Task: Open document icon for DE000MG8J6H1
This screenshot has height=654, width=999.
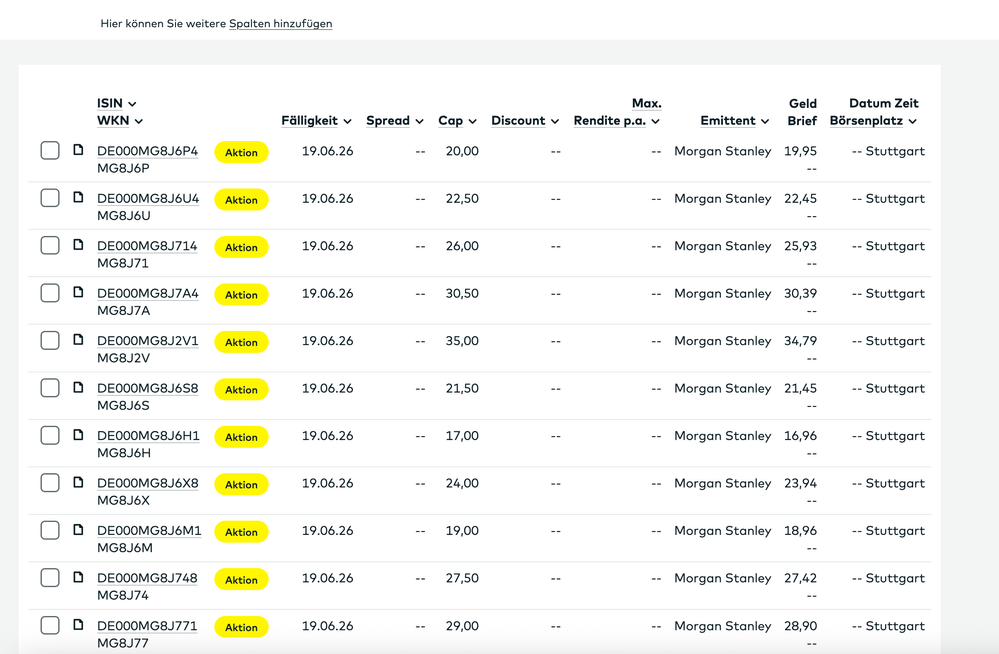Action: point(78,435)
